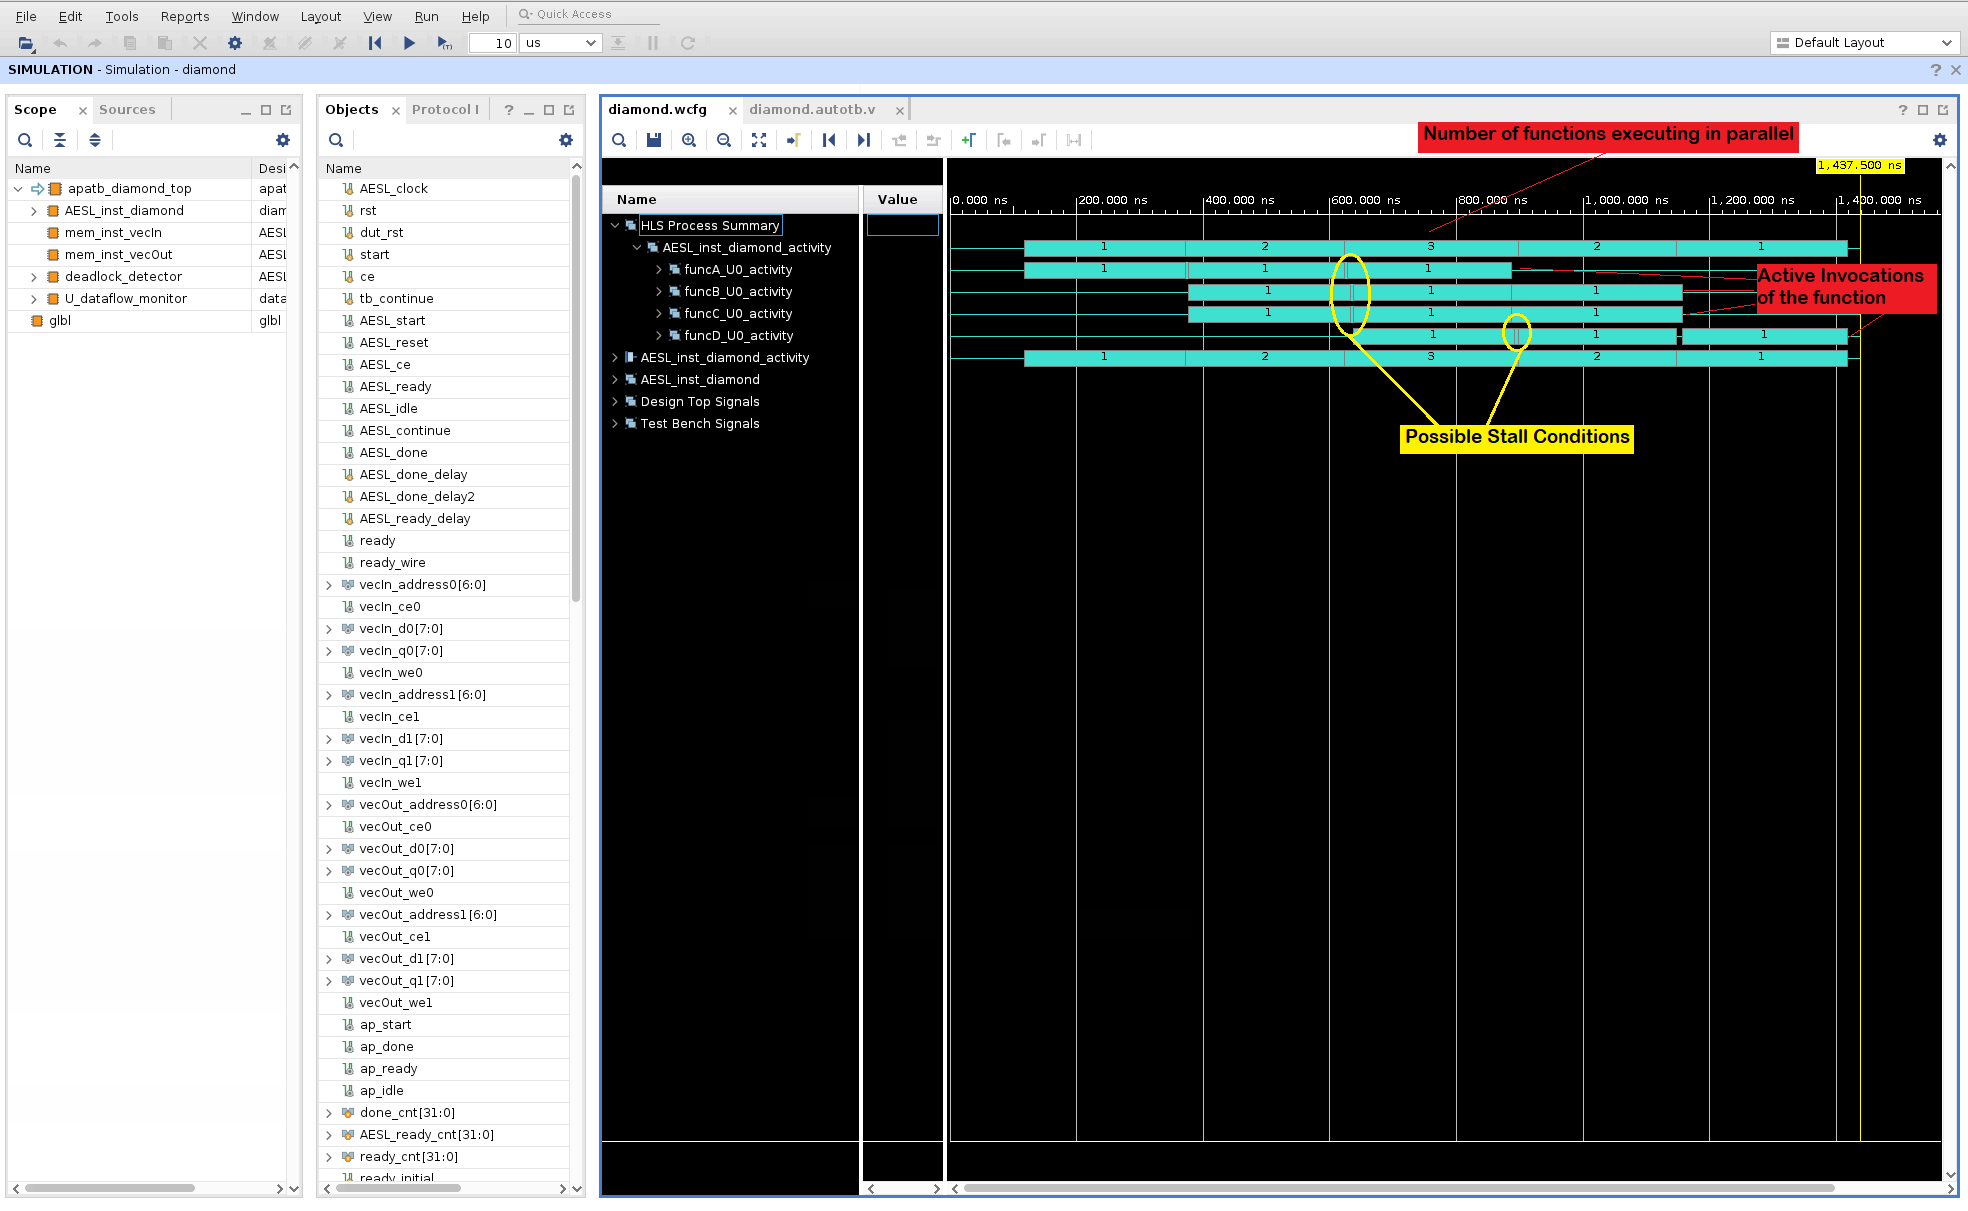The image size is (1968, 1211).
Task: Zoom fit the entire waveform
Action: pos(759,140)
